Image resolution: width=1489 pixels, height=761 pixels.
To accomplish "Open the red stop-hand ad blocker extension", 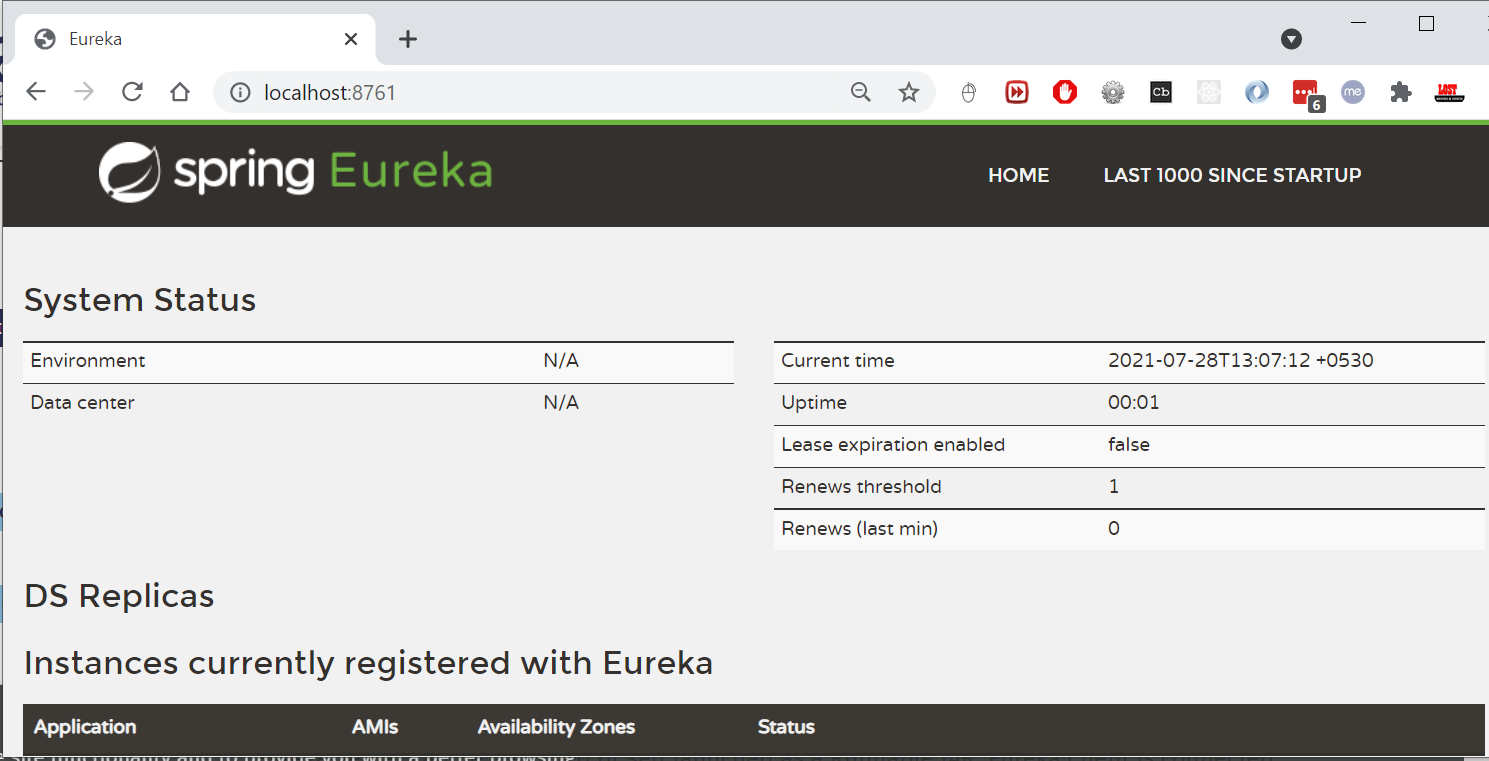I will click(1065, 92).
